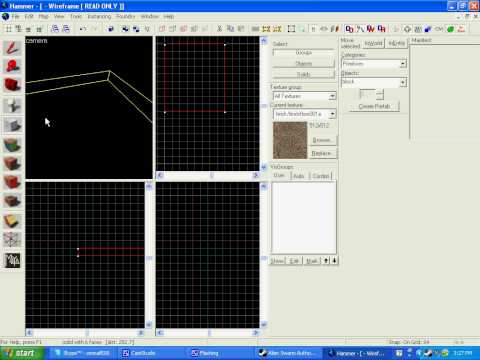Click the Replace texture button
The height and width of the screenshot is (360, 480).
[x=322, y=153]
